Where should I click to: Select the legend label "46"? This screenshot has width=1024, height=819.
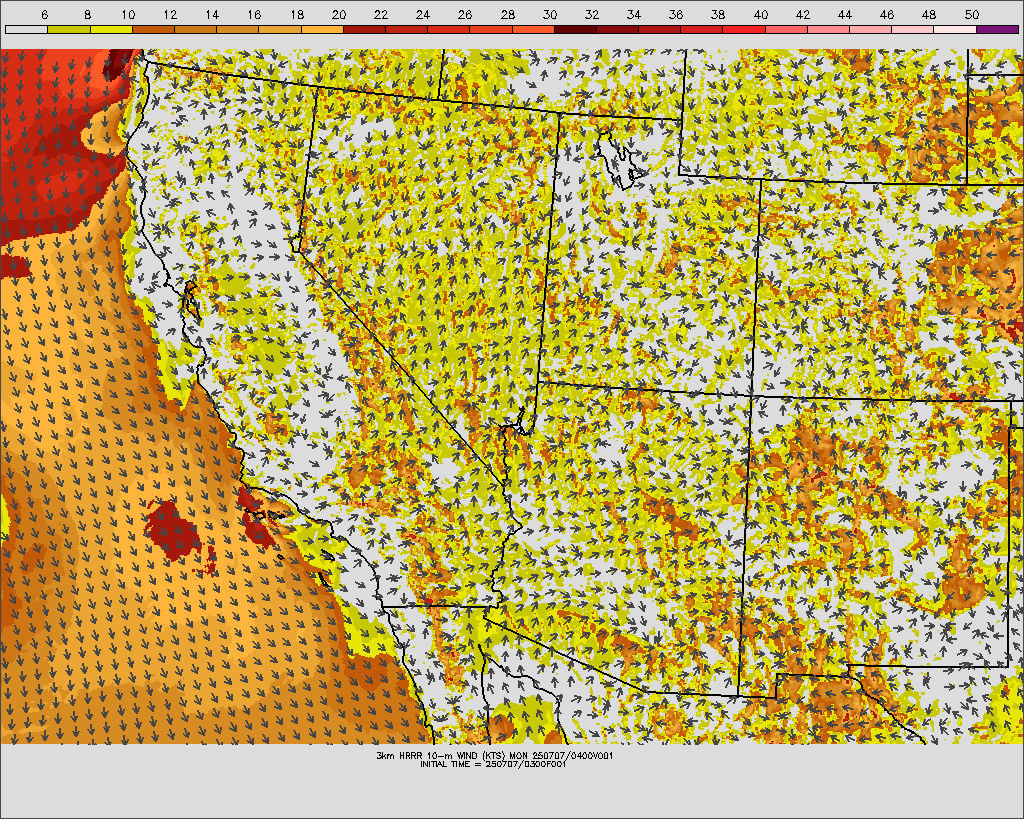[x=887, y=14]
